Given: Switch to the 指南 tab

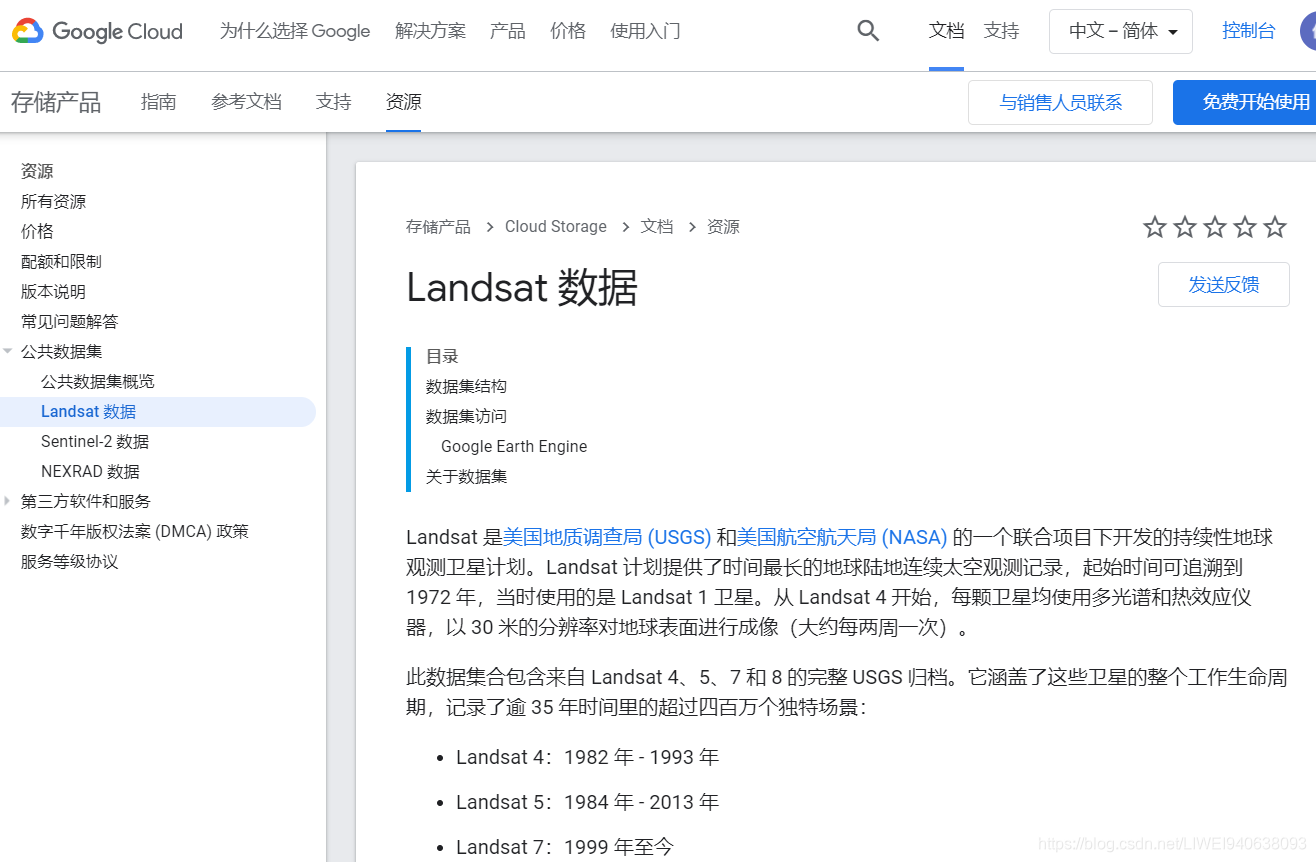Looking at the screenshot, I should (x=158, y=101).
